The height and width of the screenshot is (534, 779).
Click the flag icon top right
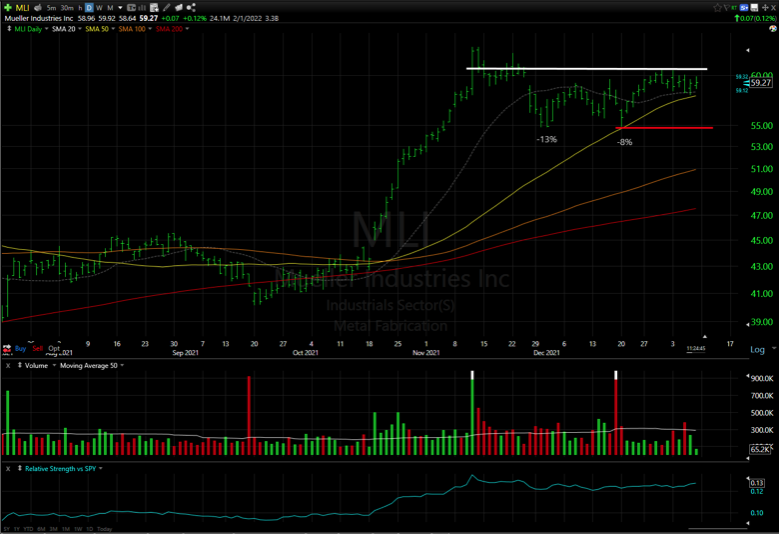click(726, 7)
